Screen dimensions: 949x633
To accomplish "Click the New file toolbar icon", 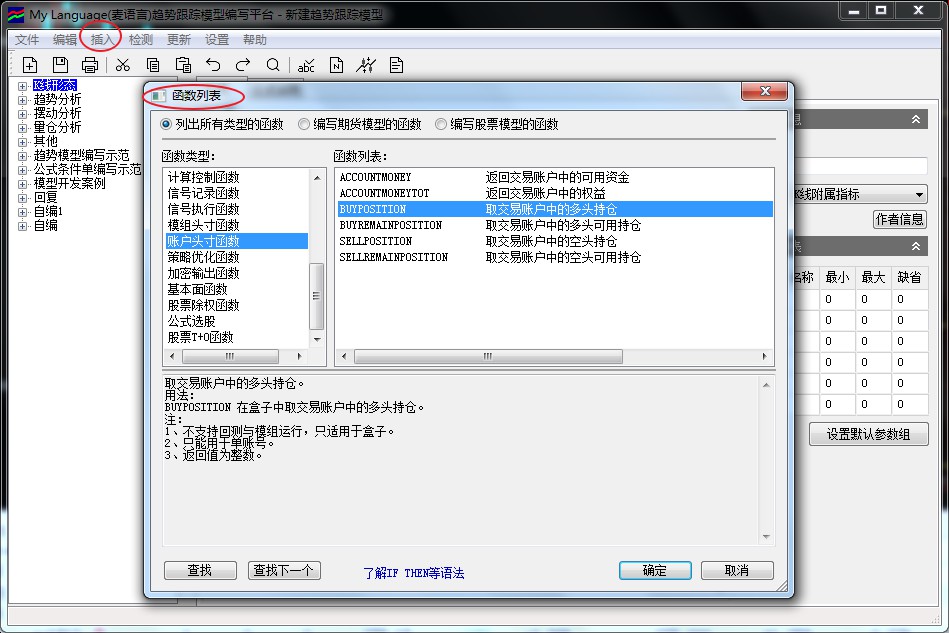I will coord(30,65).
